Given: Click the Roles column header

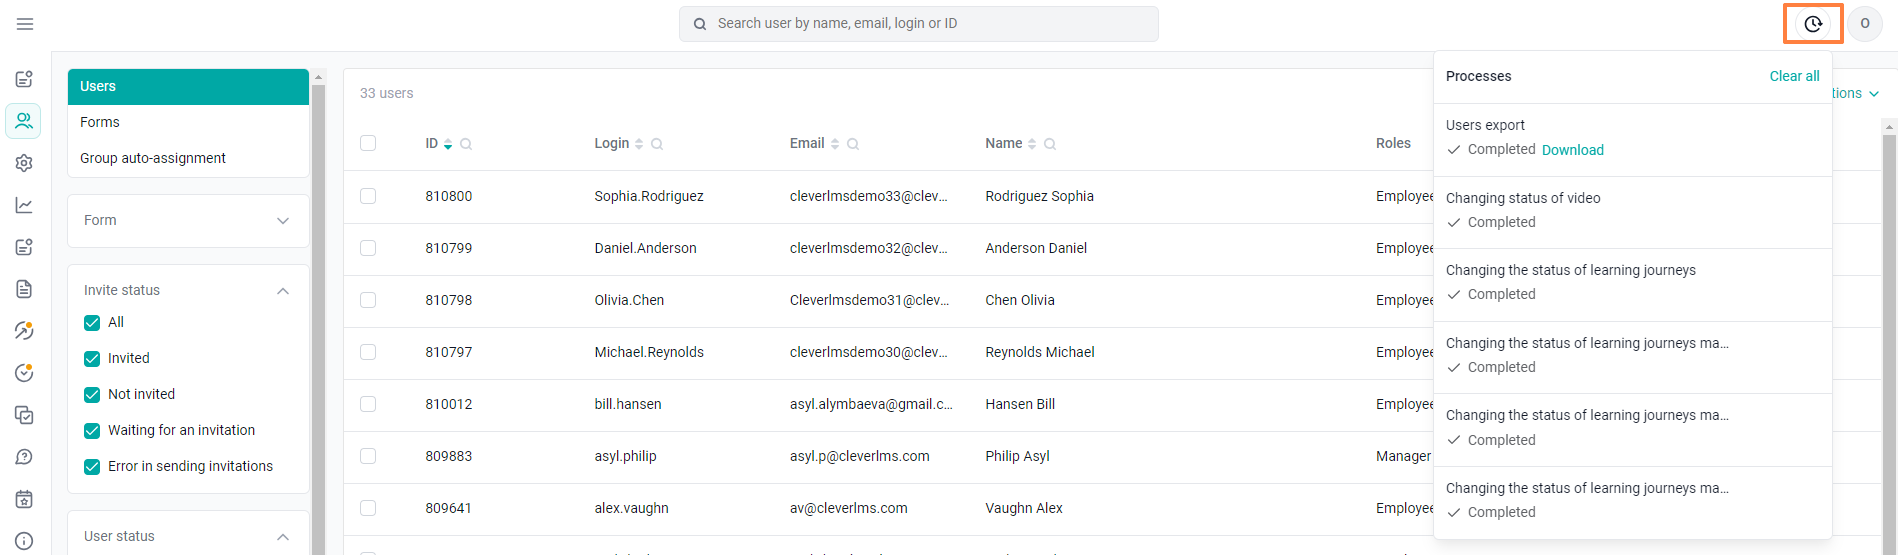Looking at the screenshot, I should pos(1393,143).
